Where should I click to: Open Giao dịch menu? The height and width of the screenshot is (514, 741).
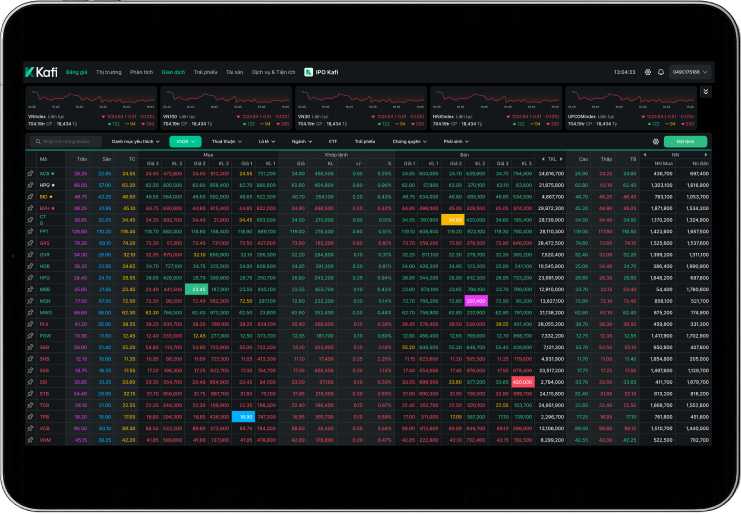(173, 72)
